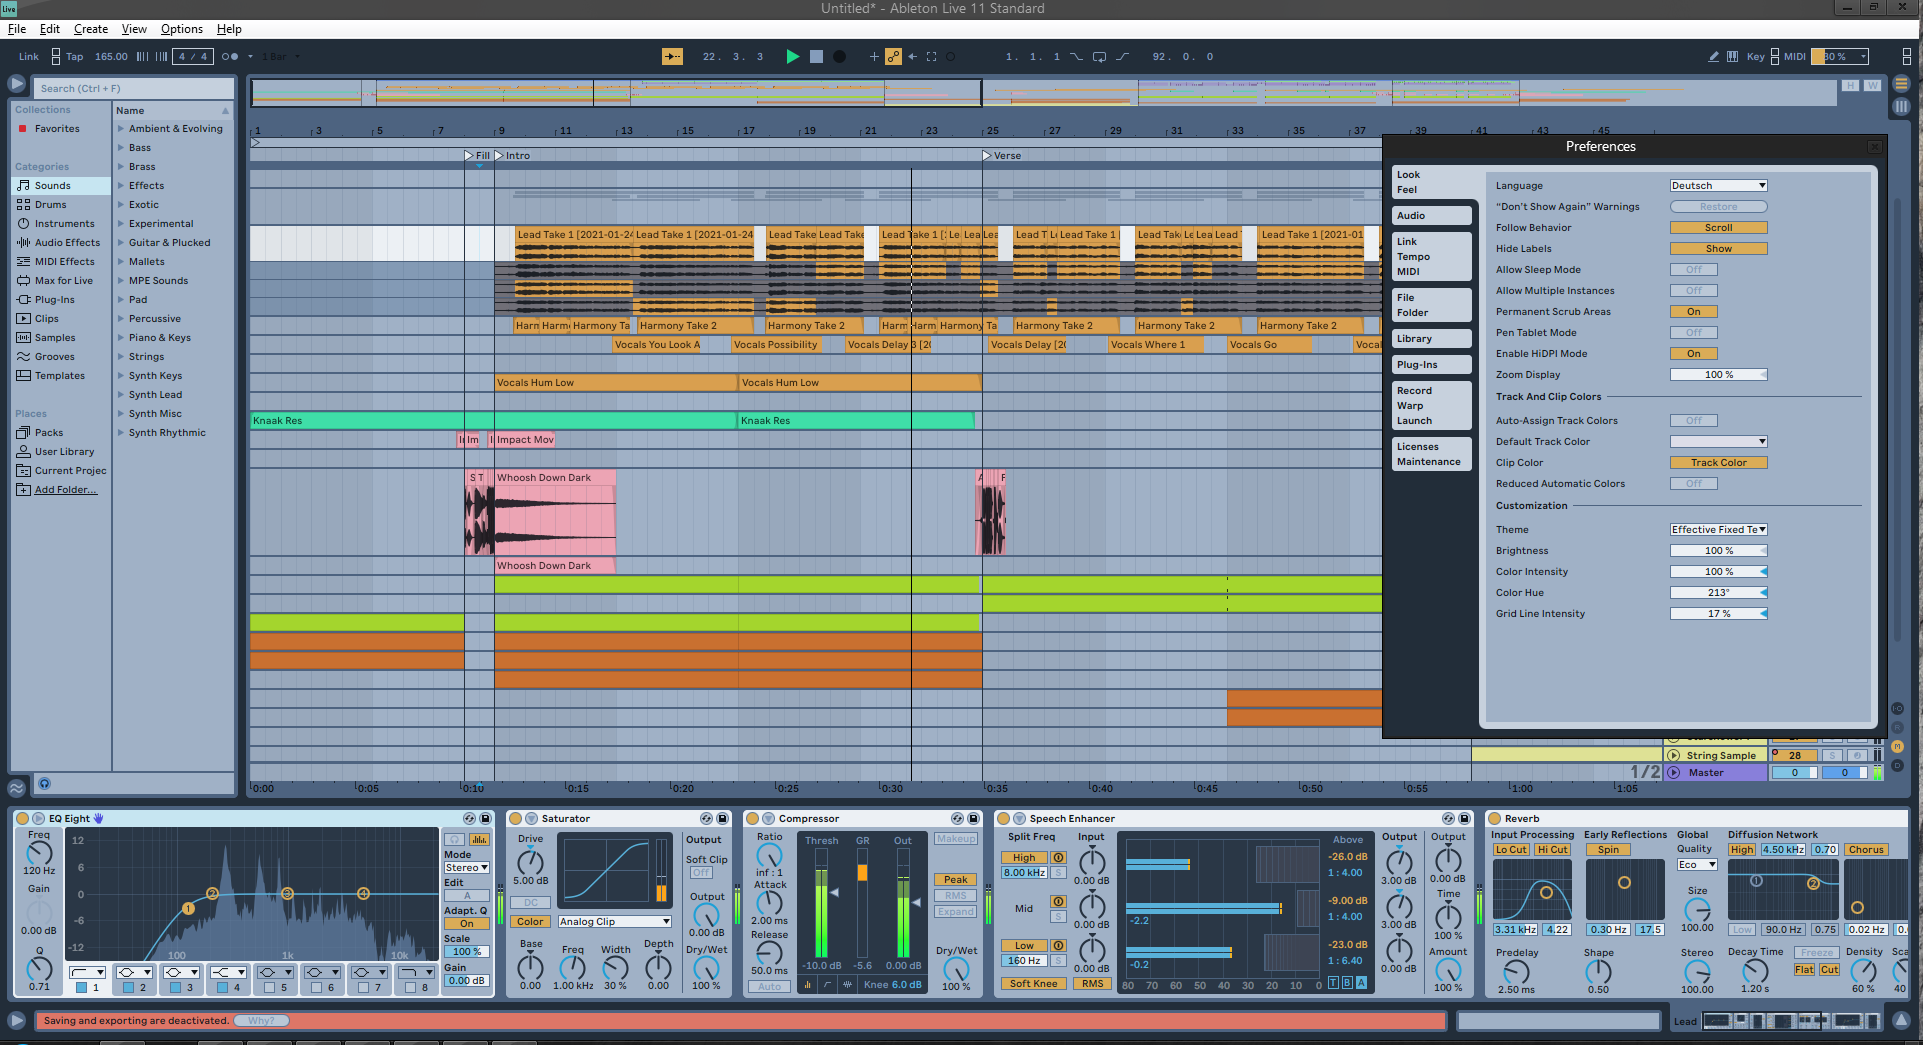The width and height of the screenshot is (1923, 1045).
Task: Toggle the Reverb device activator
Action: pyautogui.click(x=1494, y=819)
